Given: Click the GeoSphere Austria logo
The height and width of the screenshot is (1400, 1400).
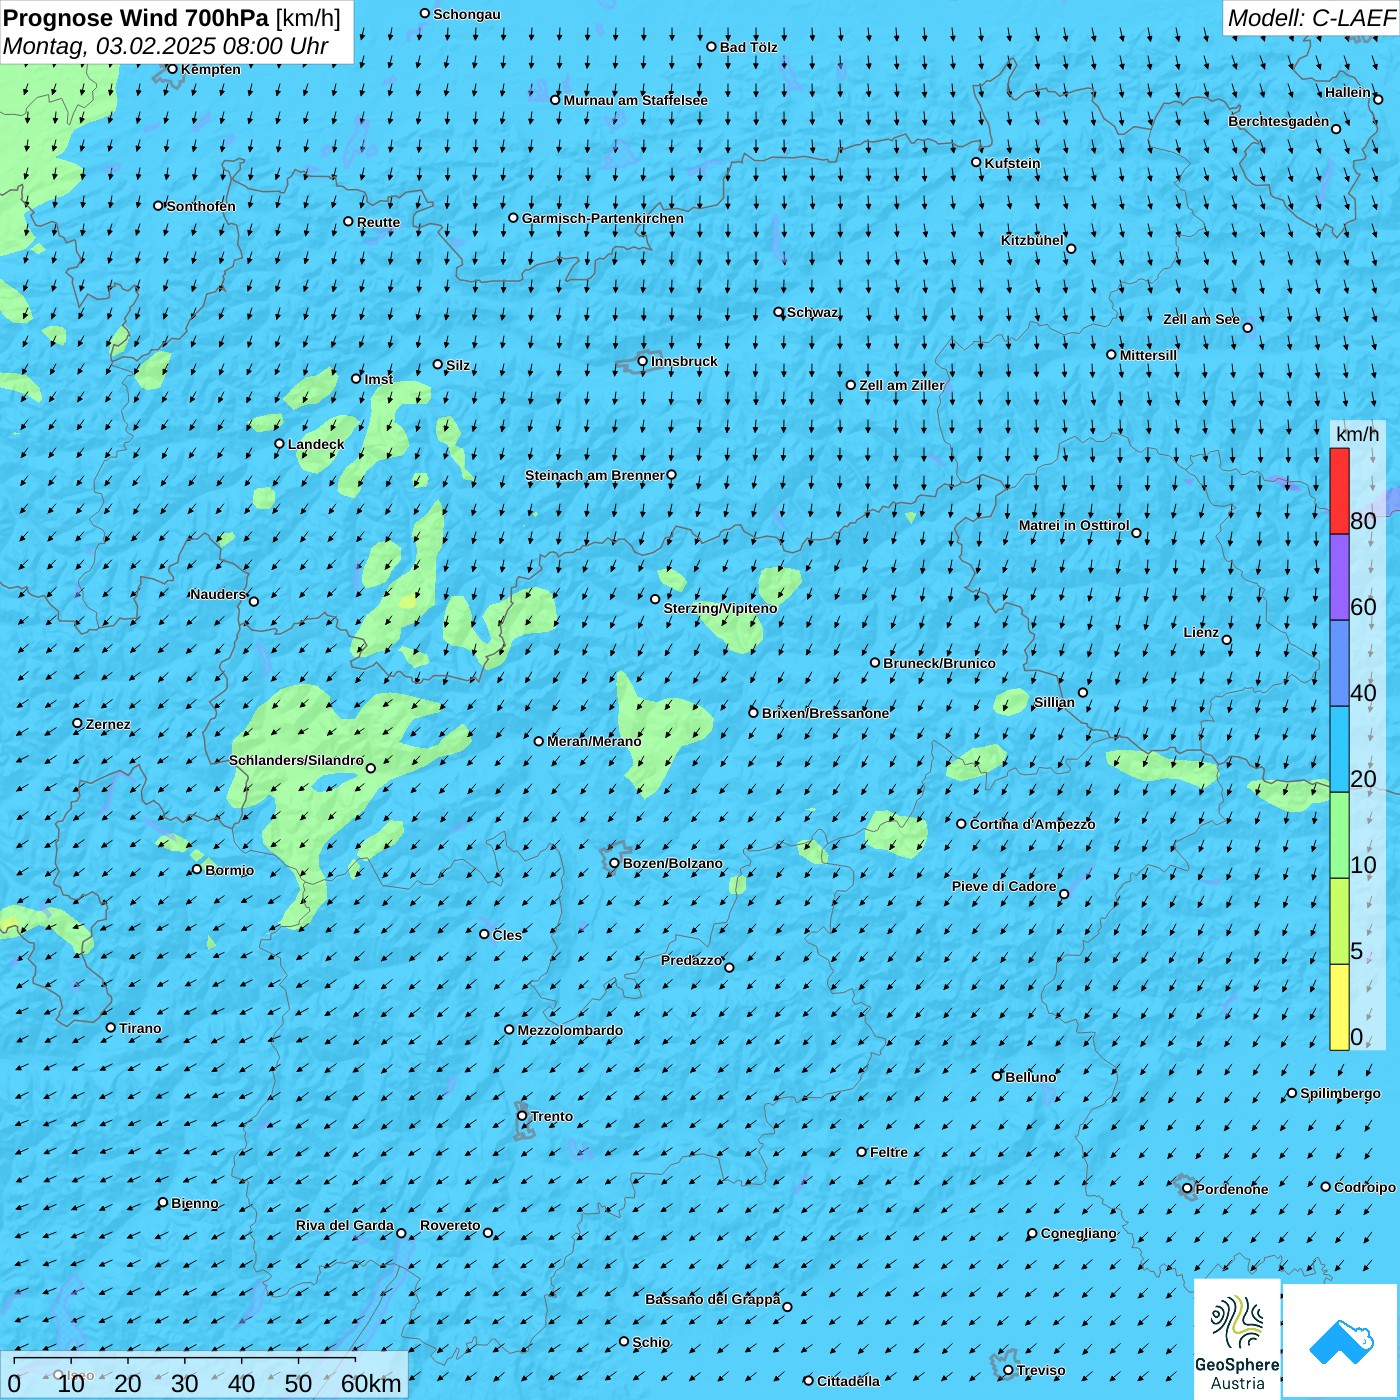Looking at the screenshot, I should [1237, 1339].
